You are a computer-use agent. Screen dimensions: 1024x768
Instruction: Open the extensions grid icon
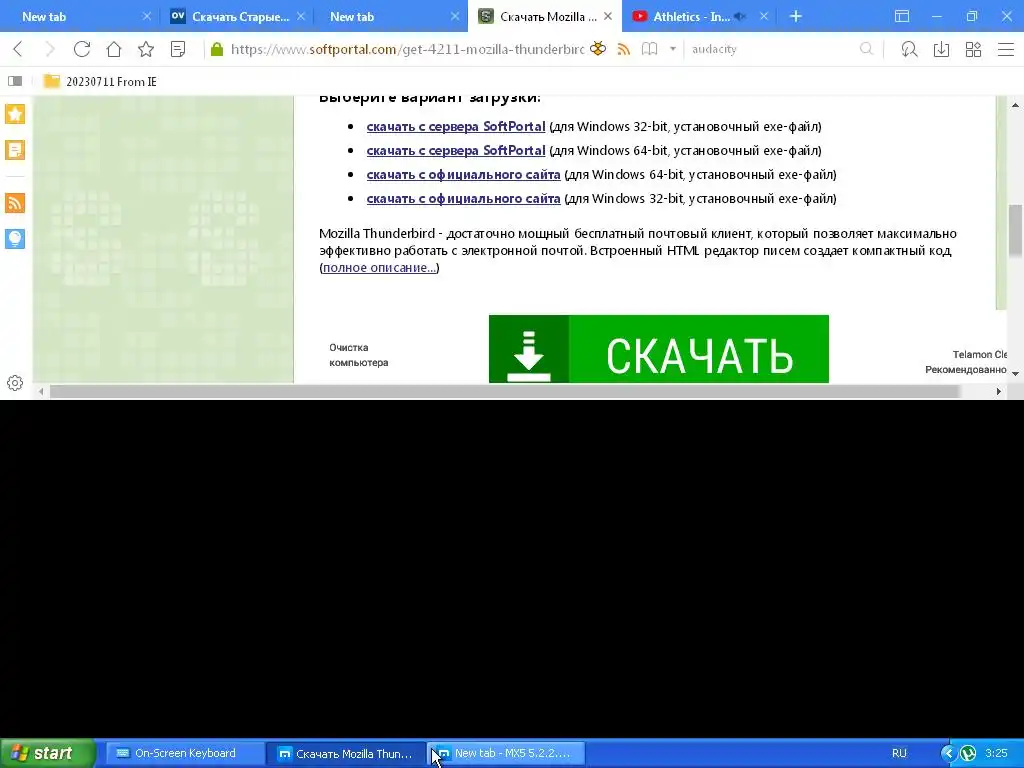click(x=973, y=49)
